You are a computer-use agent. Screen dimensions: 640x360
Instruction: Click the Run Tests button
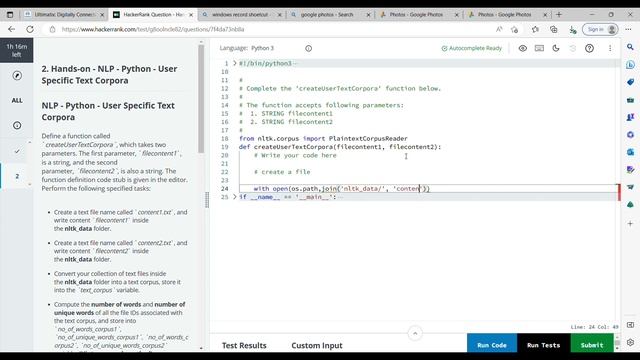543,344
